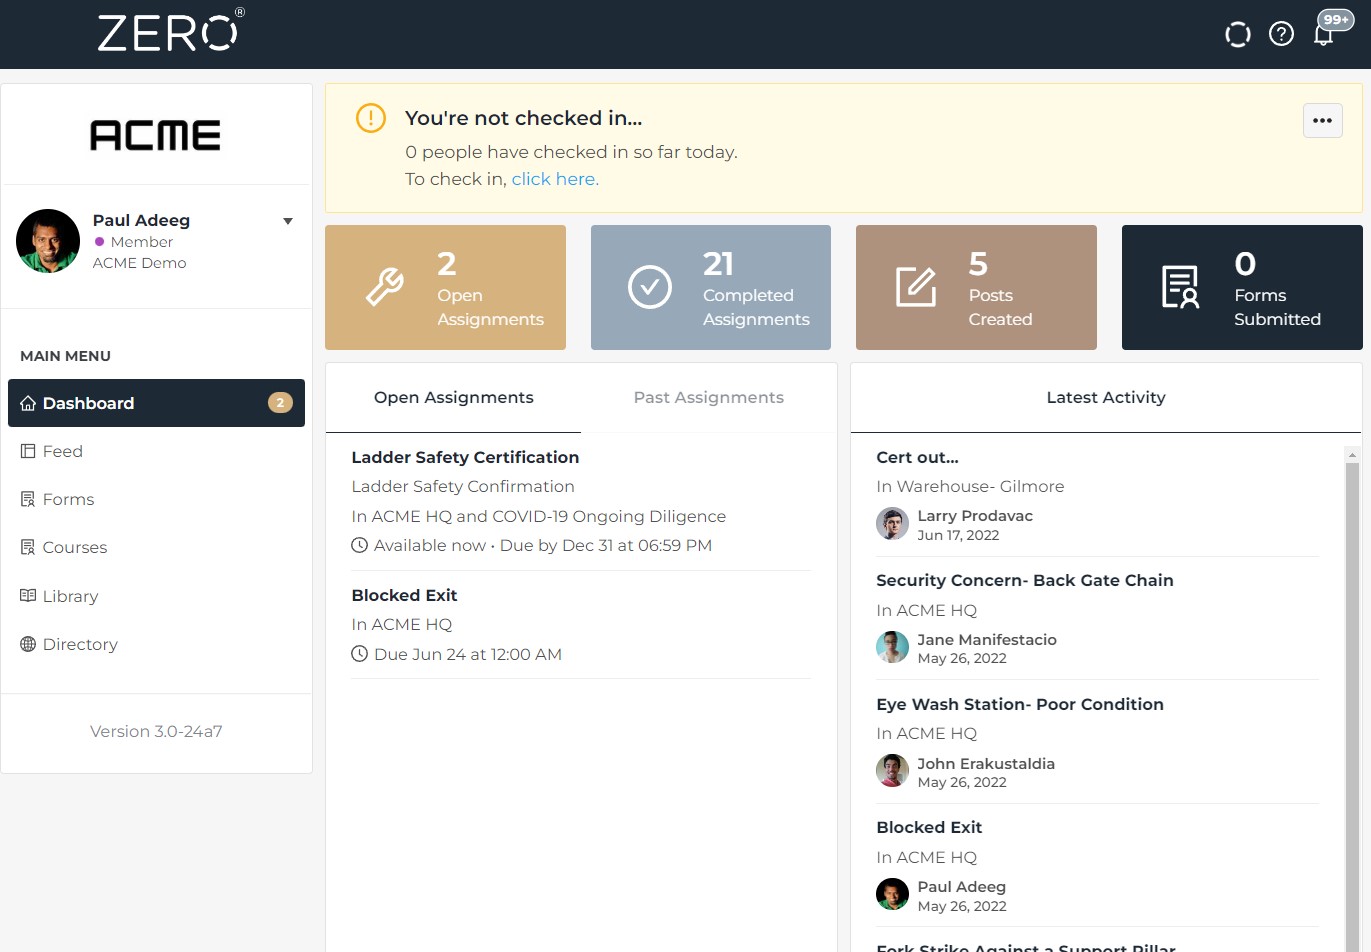Viewport: 1371px width, 952px height.
Task: Open the Library sidebar item
Action: coord(70,597)
